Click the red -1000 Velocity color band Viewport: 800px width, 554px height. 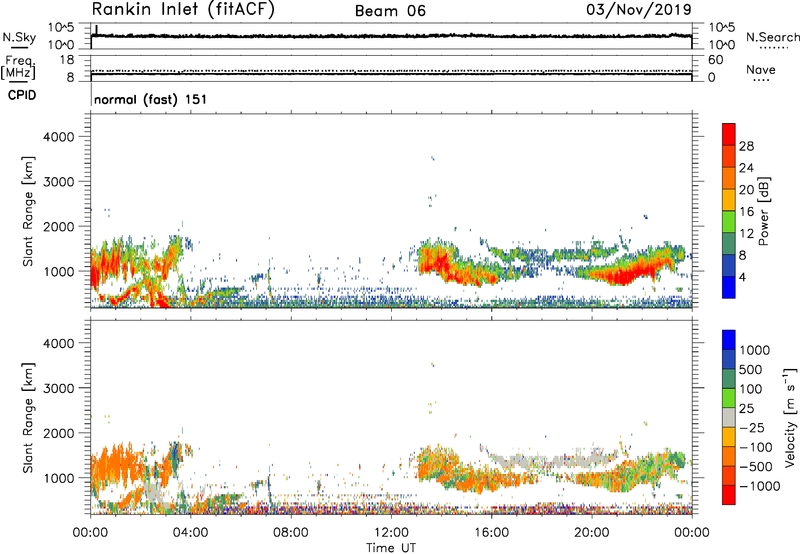(x=729, y=495)
